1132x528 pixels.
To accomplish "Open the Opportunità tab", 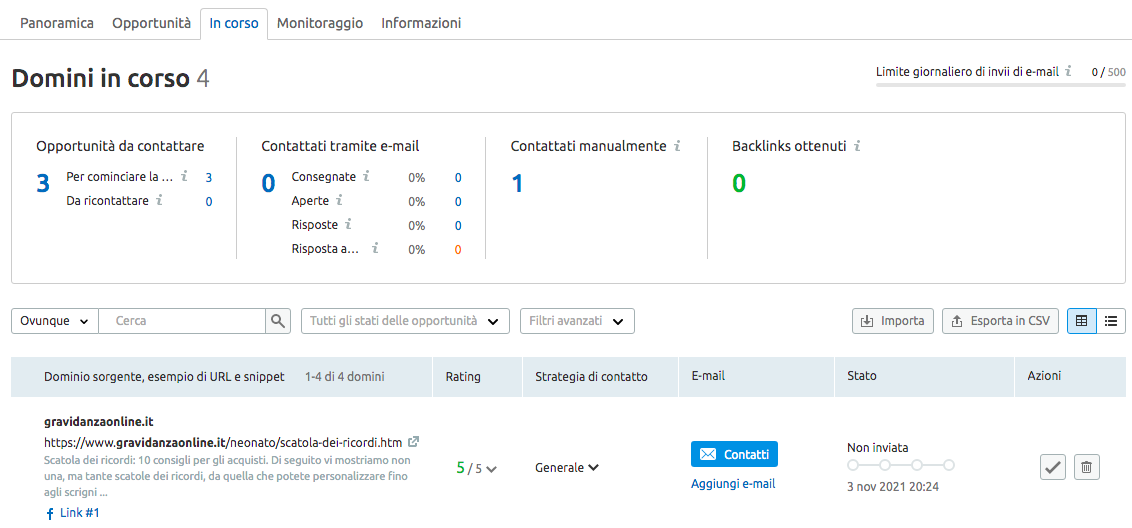I will (x=151, y=22).
